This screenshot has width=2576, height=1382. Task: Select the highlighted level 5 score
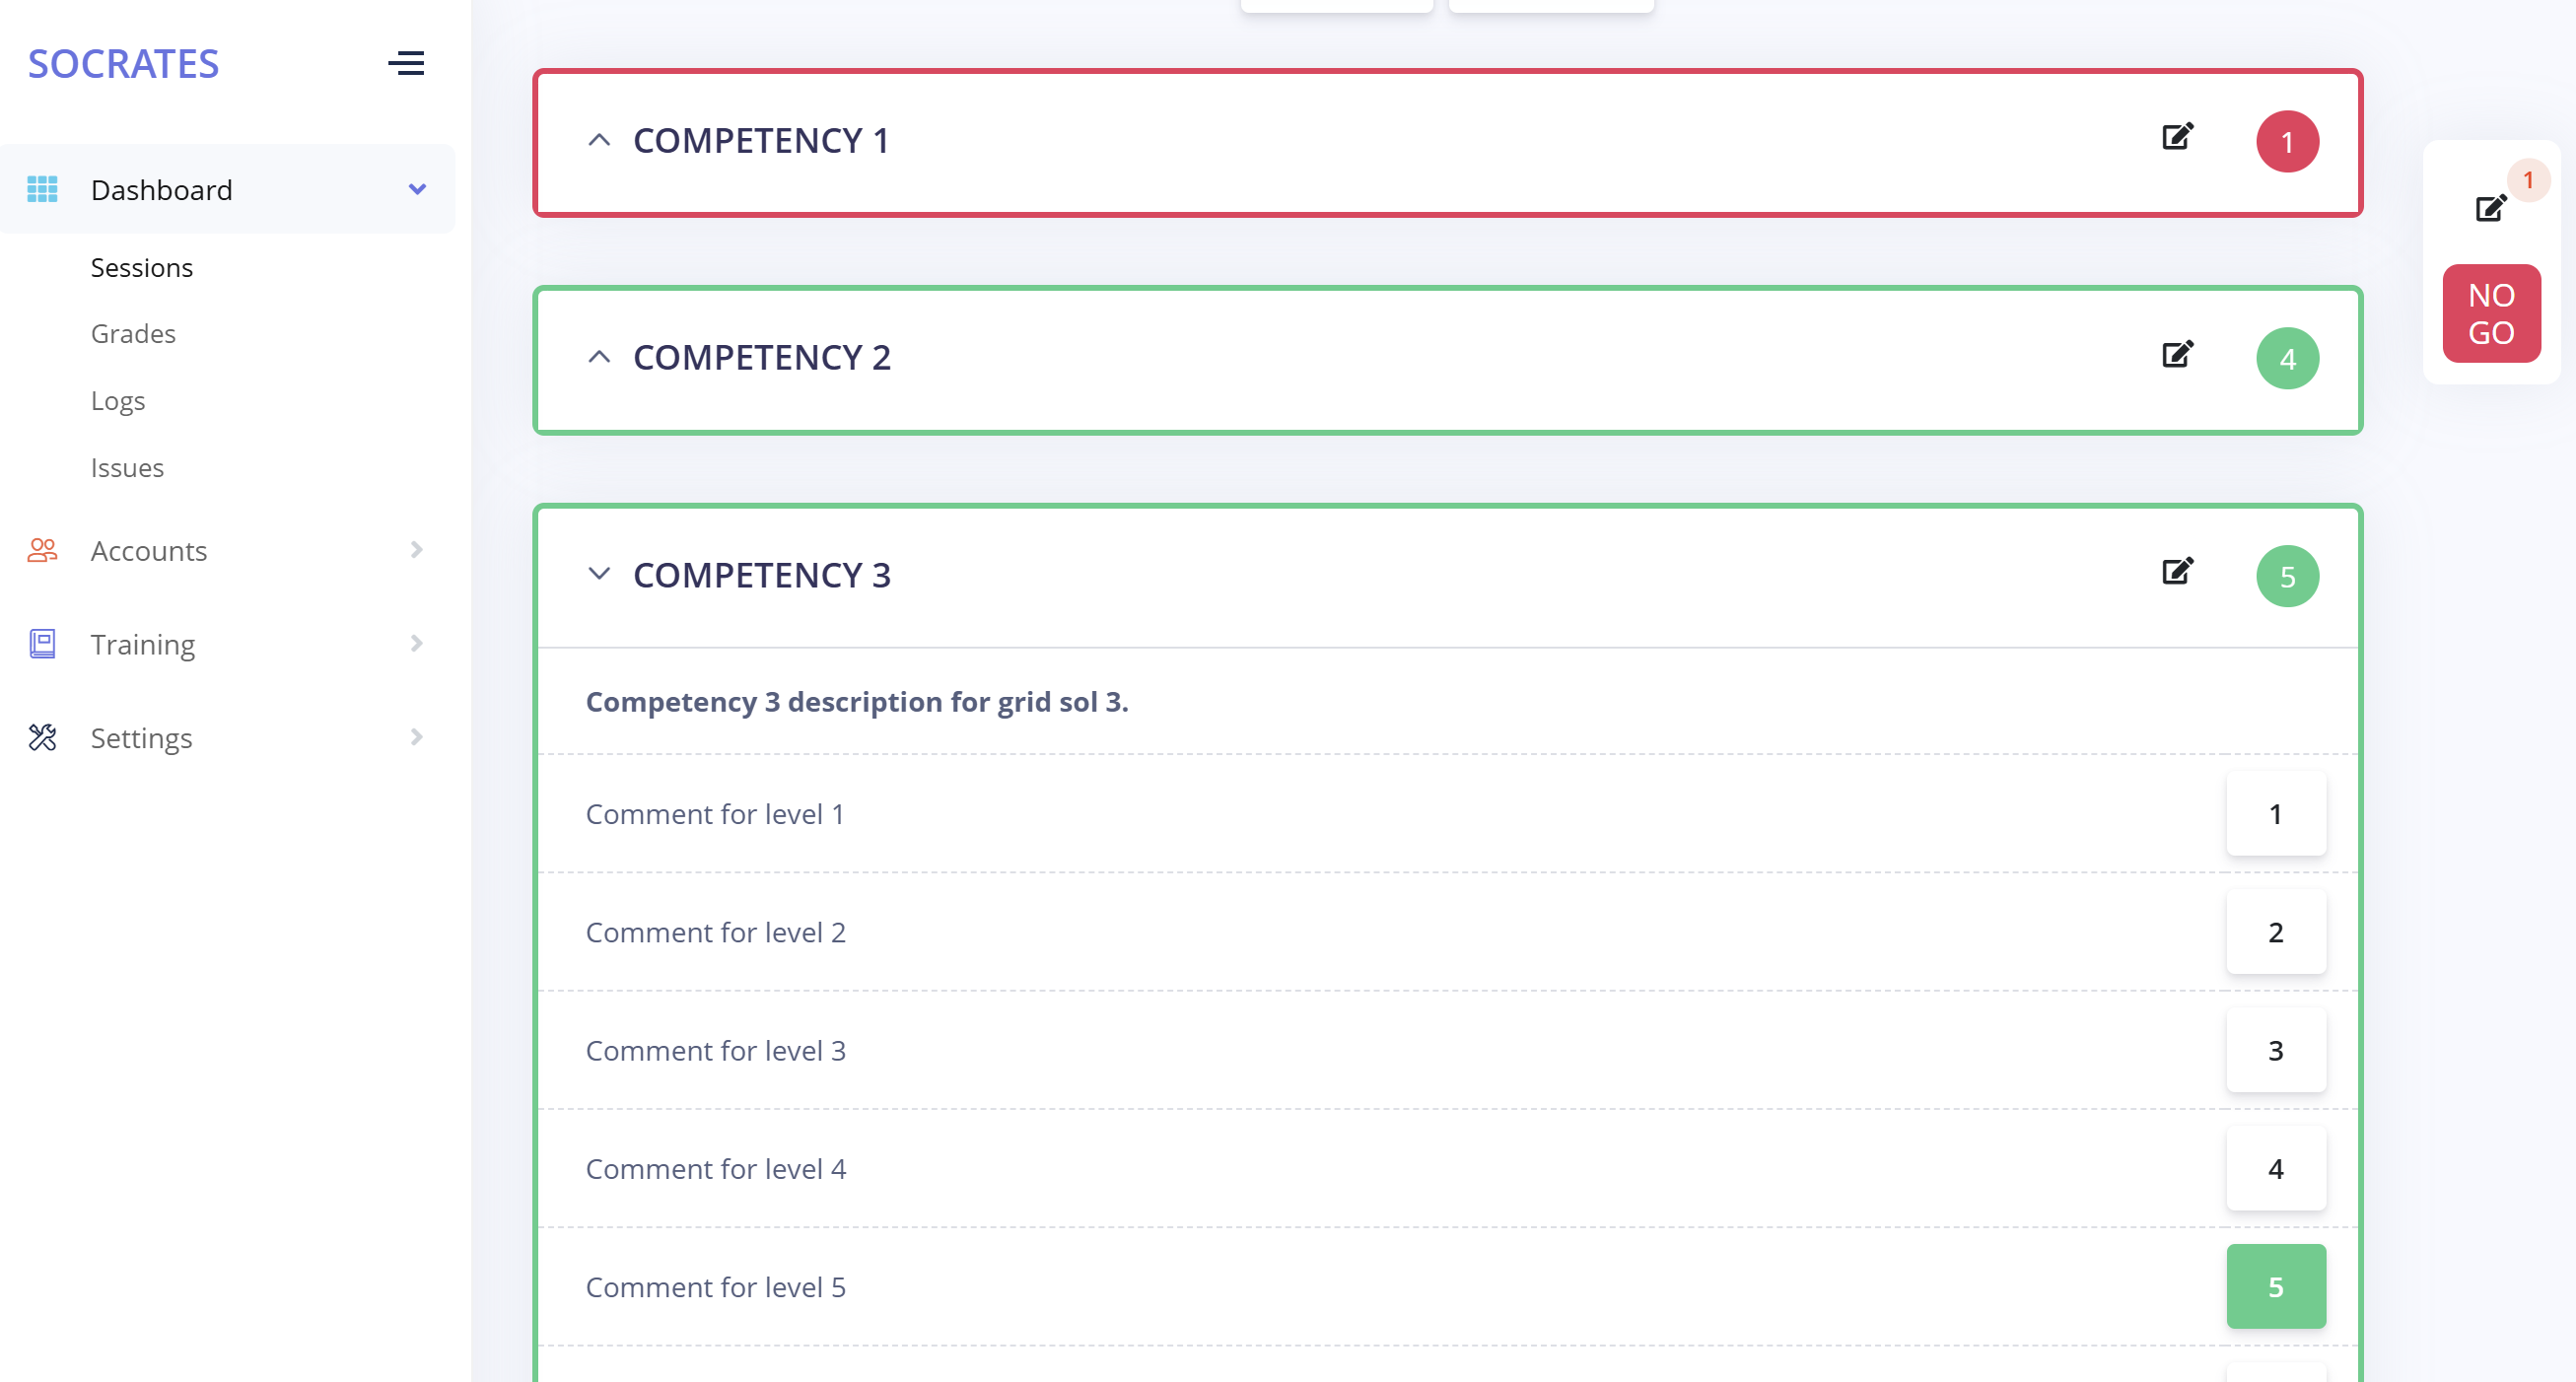pos(2275,1287)
